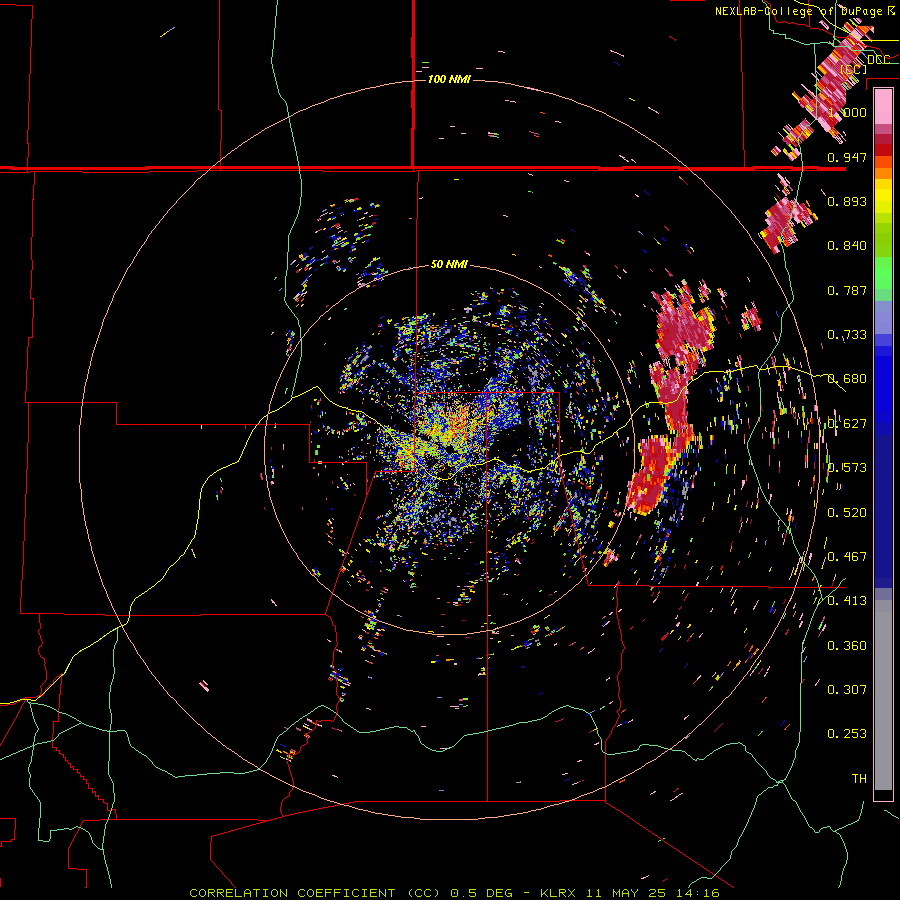Click the 0.627 scale value
The image size is (900, 900).
[x=847, y=424]
